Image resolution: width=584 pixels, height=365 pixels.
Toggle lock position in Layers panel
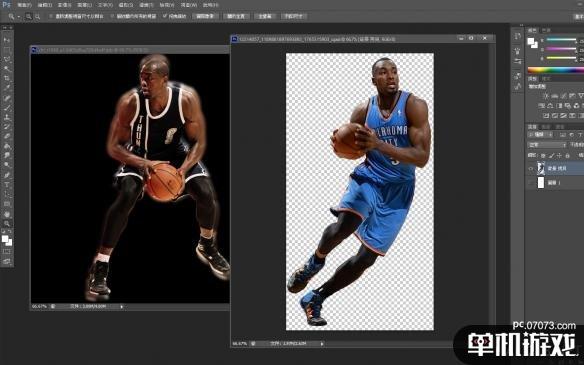tap(559, 155)
